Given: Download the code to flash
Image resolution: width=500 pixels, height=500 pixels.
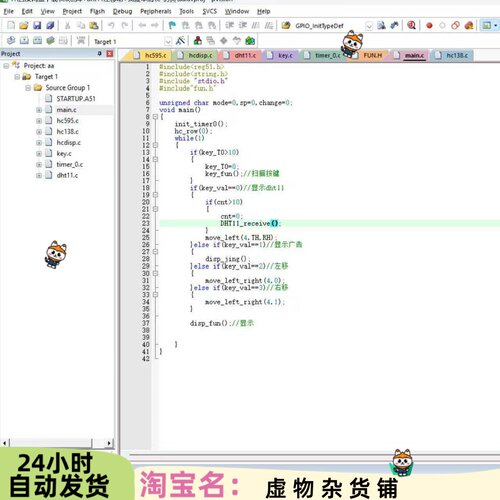Looking at the screenshot, I should (81, 41).
